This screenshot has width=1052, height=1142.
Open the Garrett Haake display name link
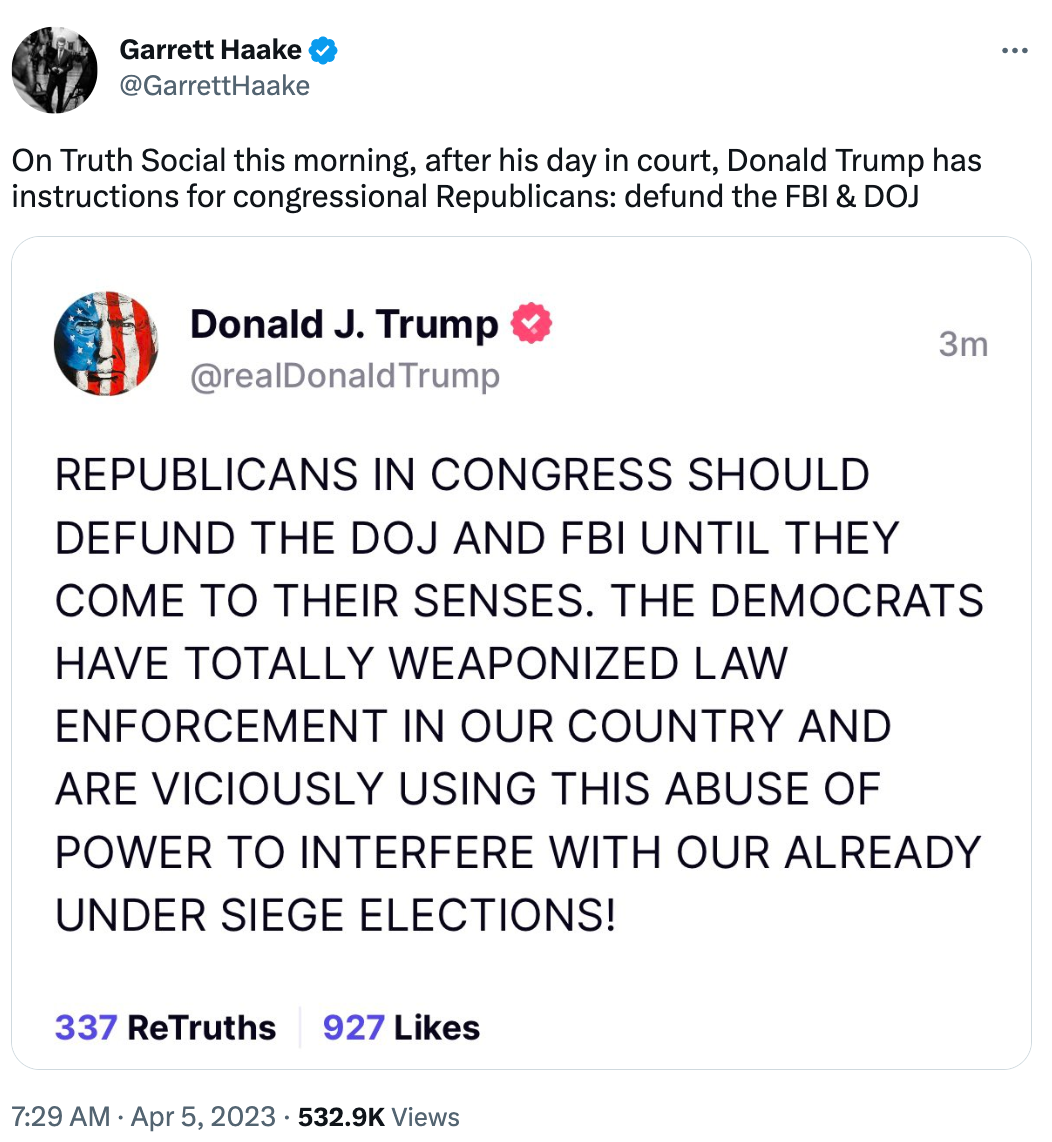tap(210, 49)
